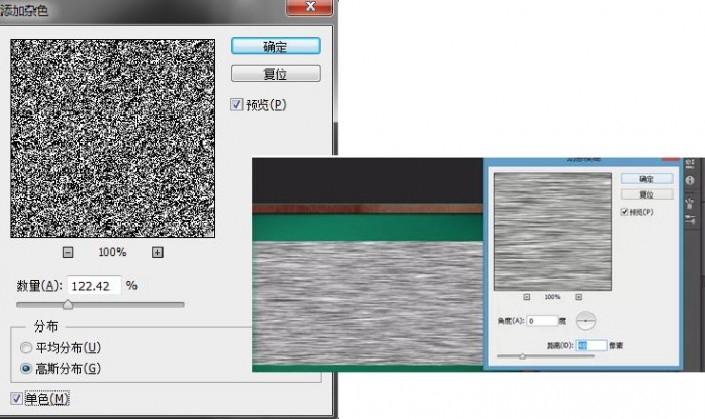Zoom out the noise preview with minus icon

coord(67,252)
